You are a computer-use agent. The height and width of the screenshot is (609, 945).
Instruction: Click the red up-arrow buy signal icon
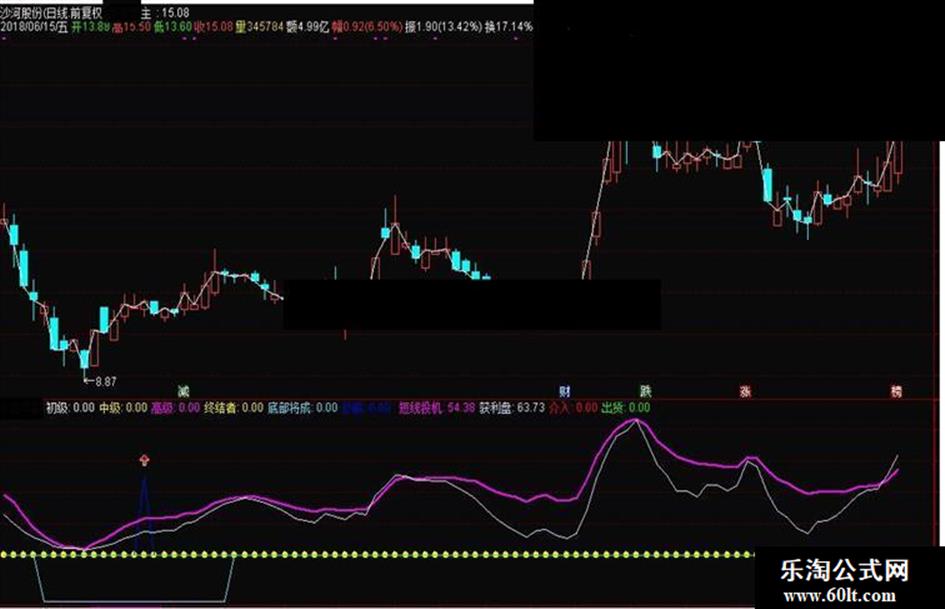144,461
